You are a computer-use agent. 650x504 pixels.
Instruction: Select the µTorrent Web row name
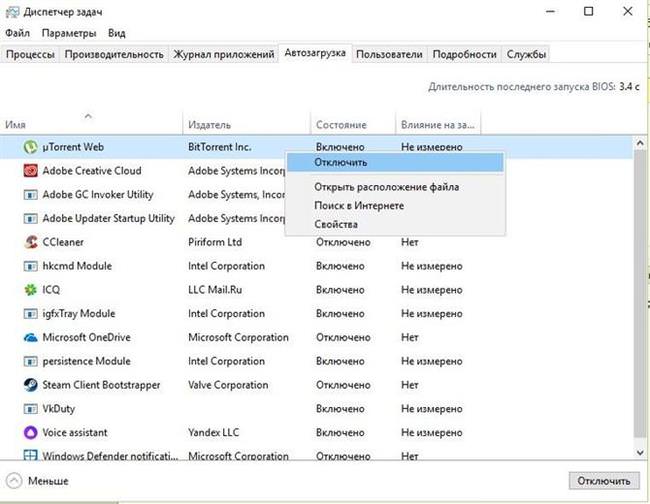(x=73, y=147)
